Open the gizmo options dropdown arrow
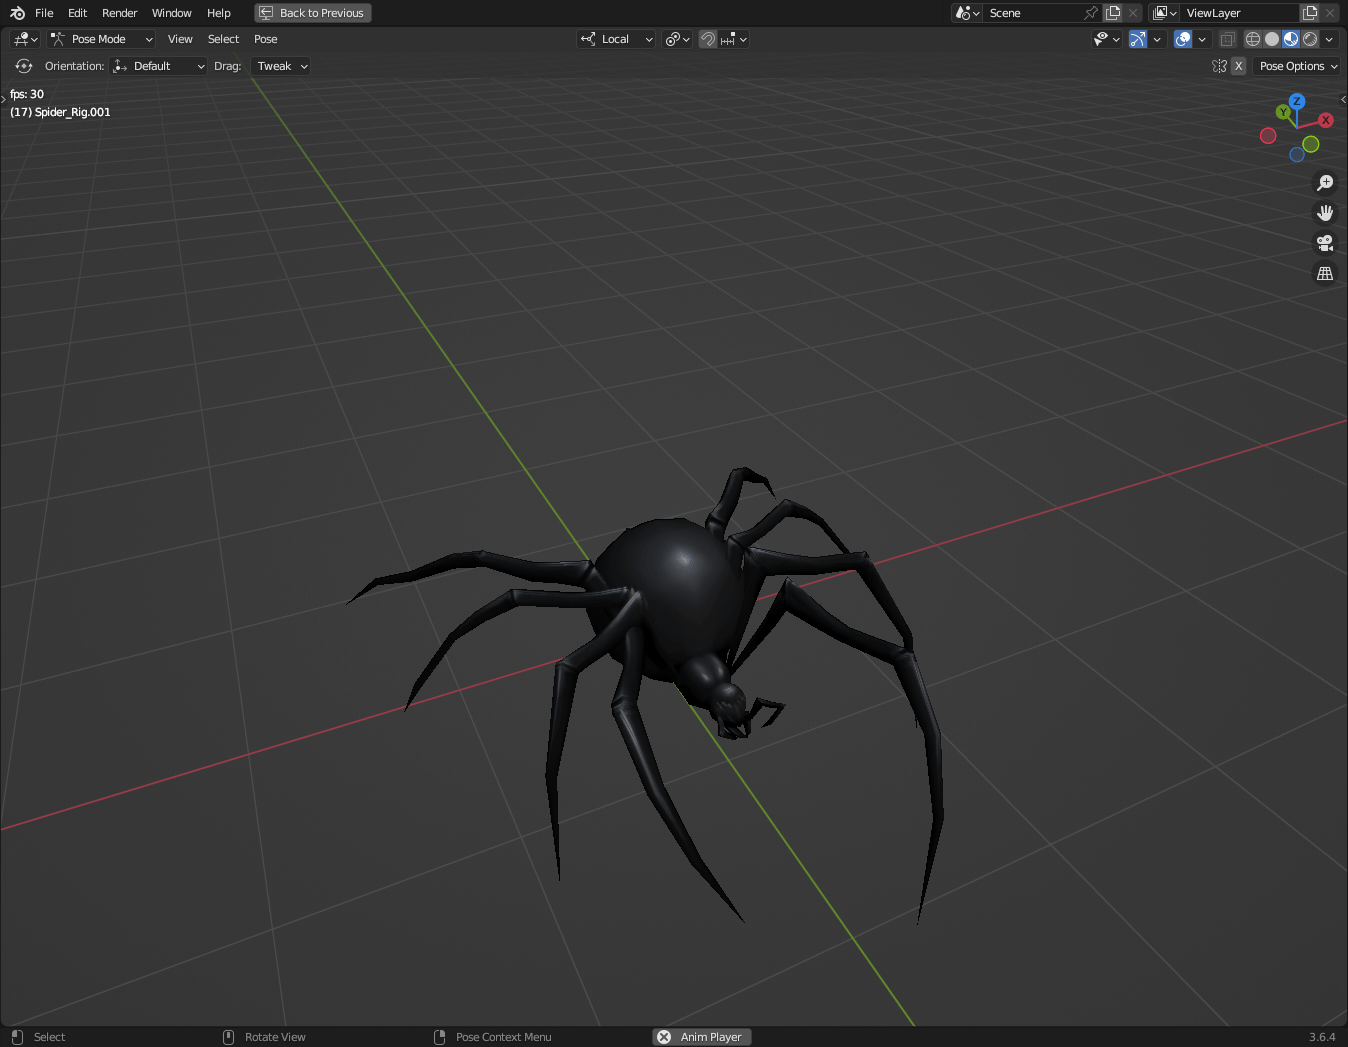 tap(1157, 39)
